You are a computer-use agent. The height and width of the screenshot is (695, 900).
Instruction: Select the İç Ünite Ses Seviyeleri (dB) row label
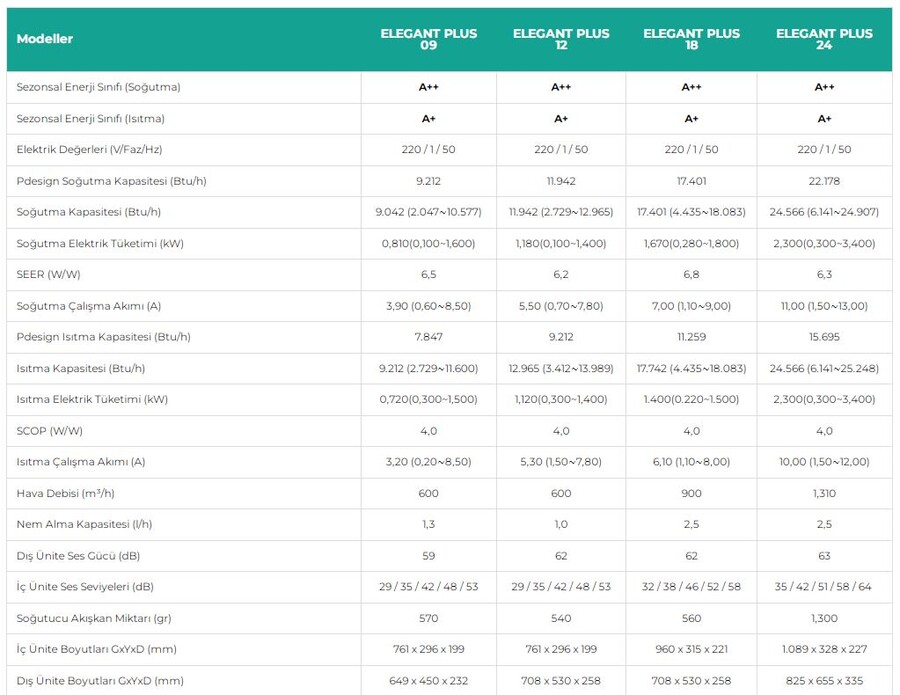click(x=85, y=587)
